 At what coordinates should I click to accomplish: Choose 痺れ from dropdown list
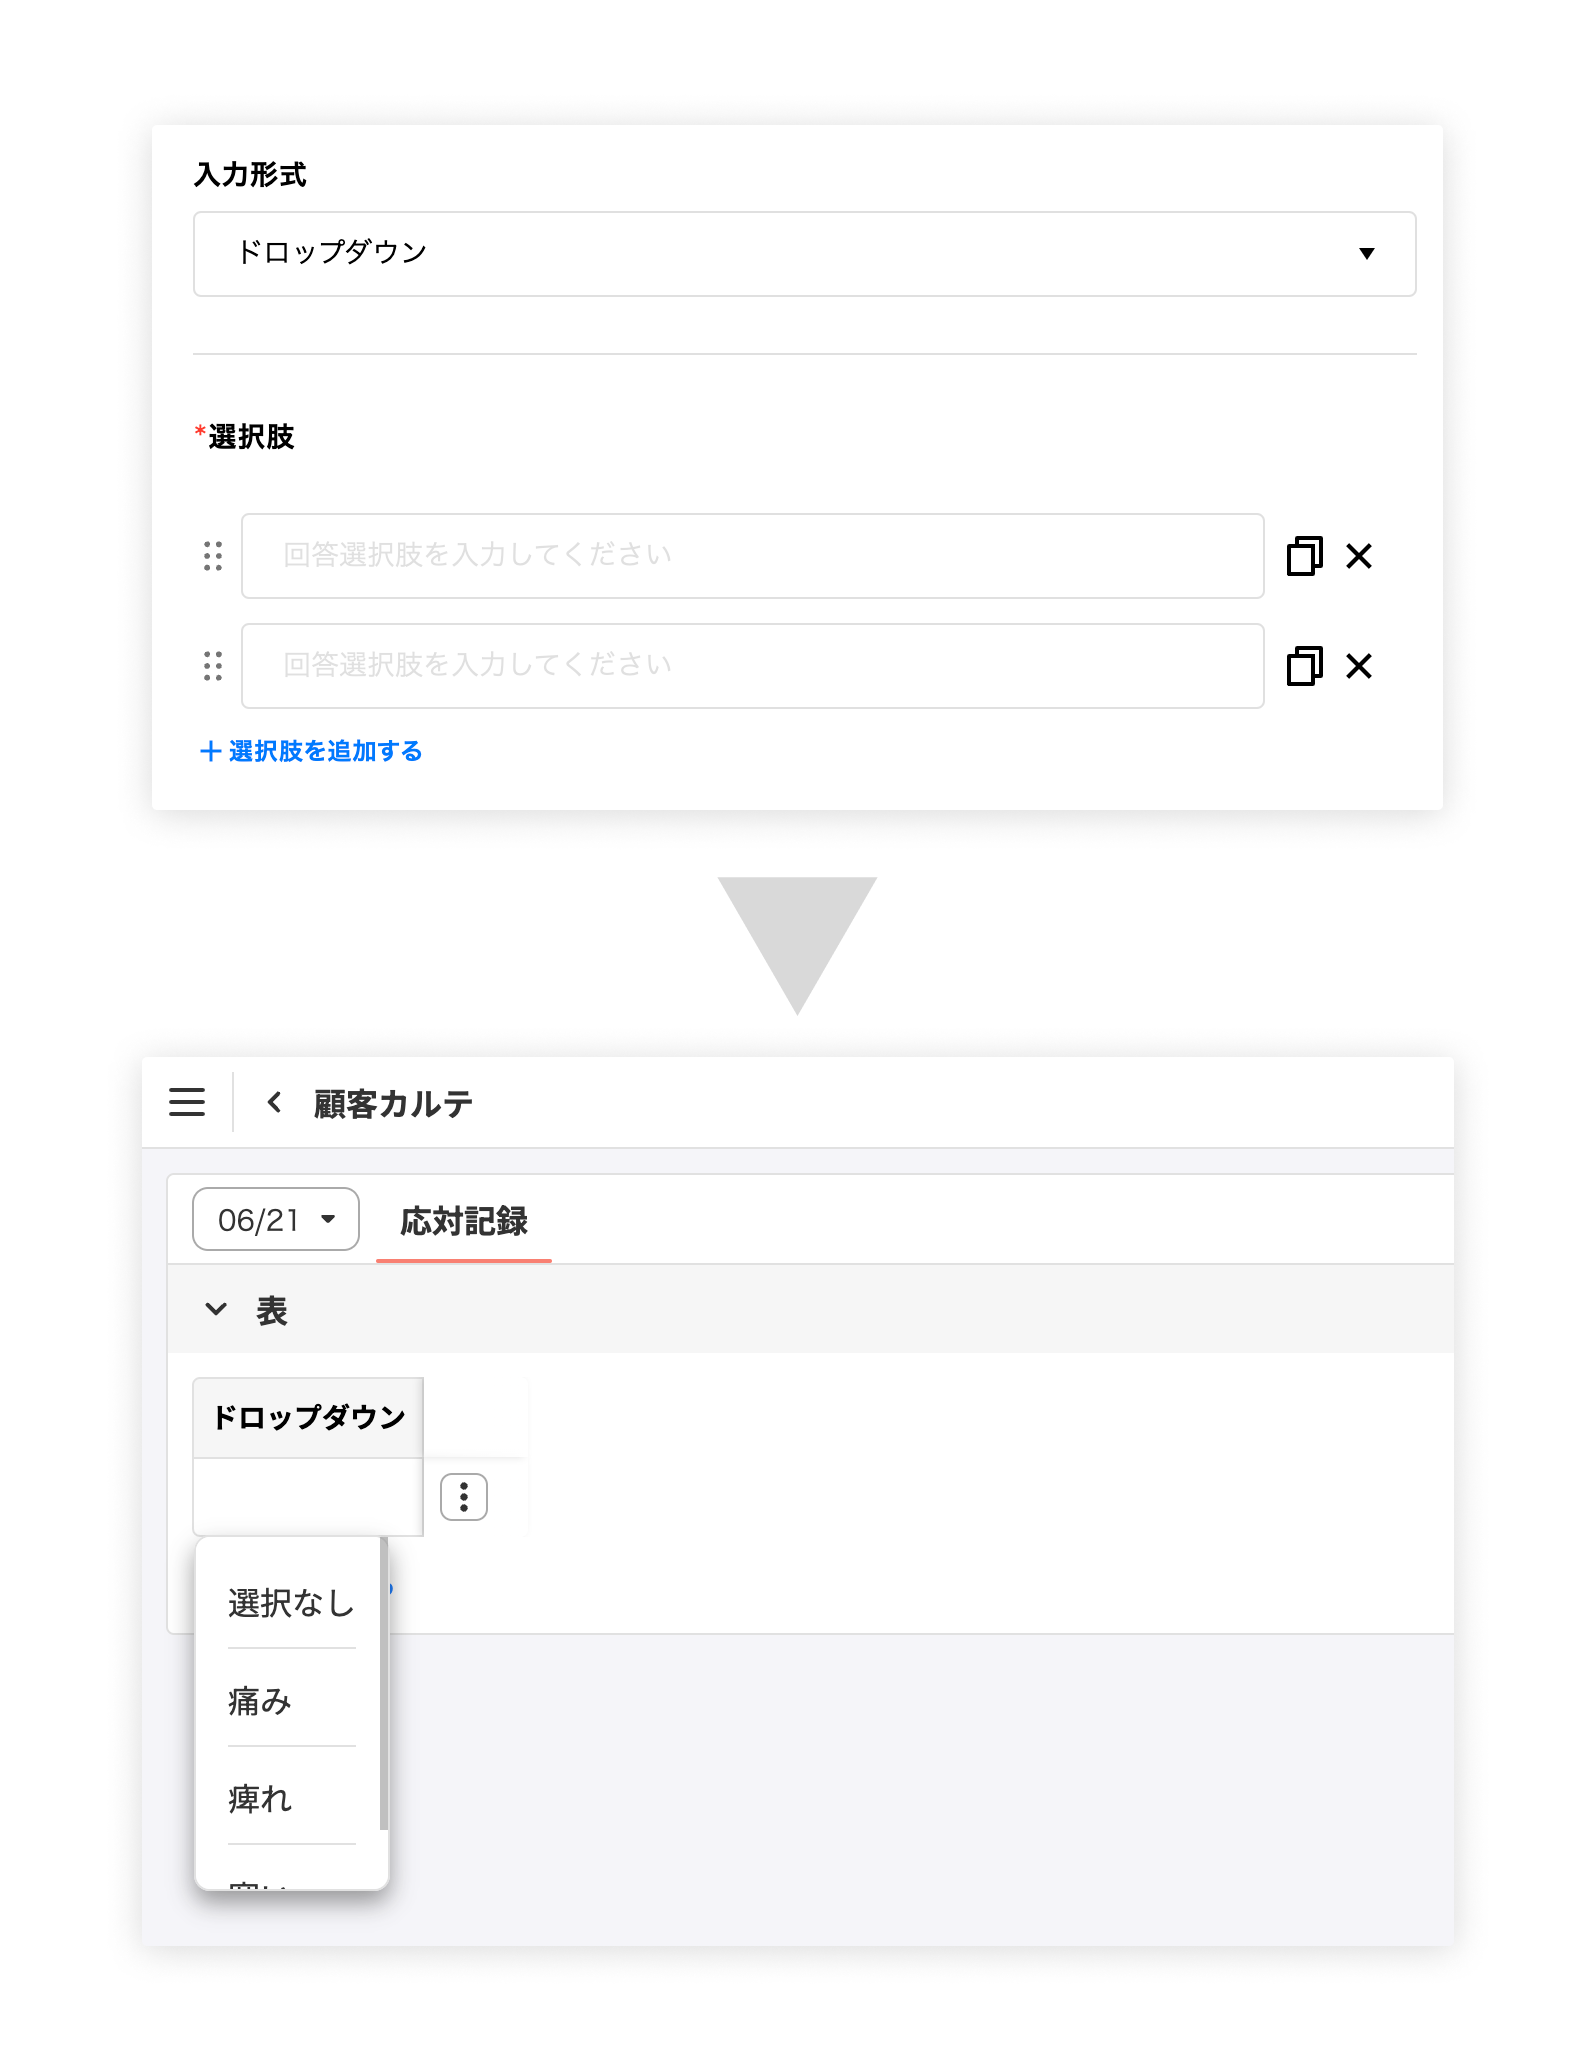[x=260, y=1799]
